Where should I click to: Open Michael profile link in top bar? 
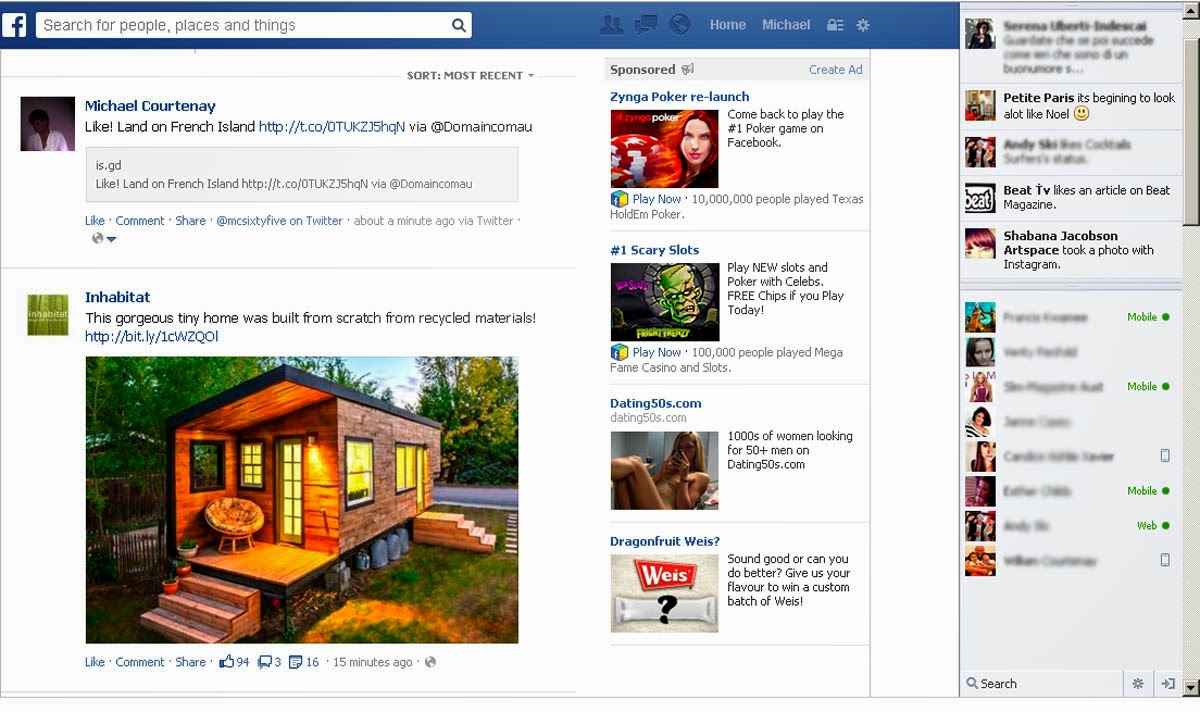coord(786,25)
